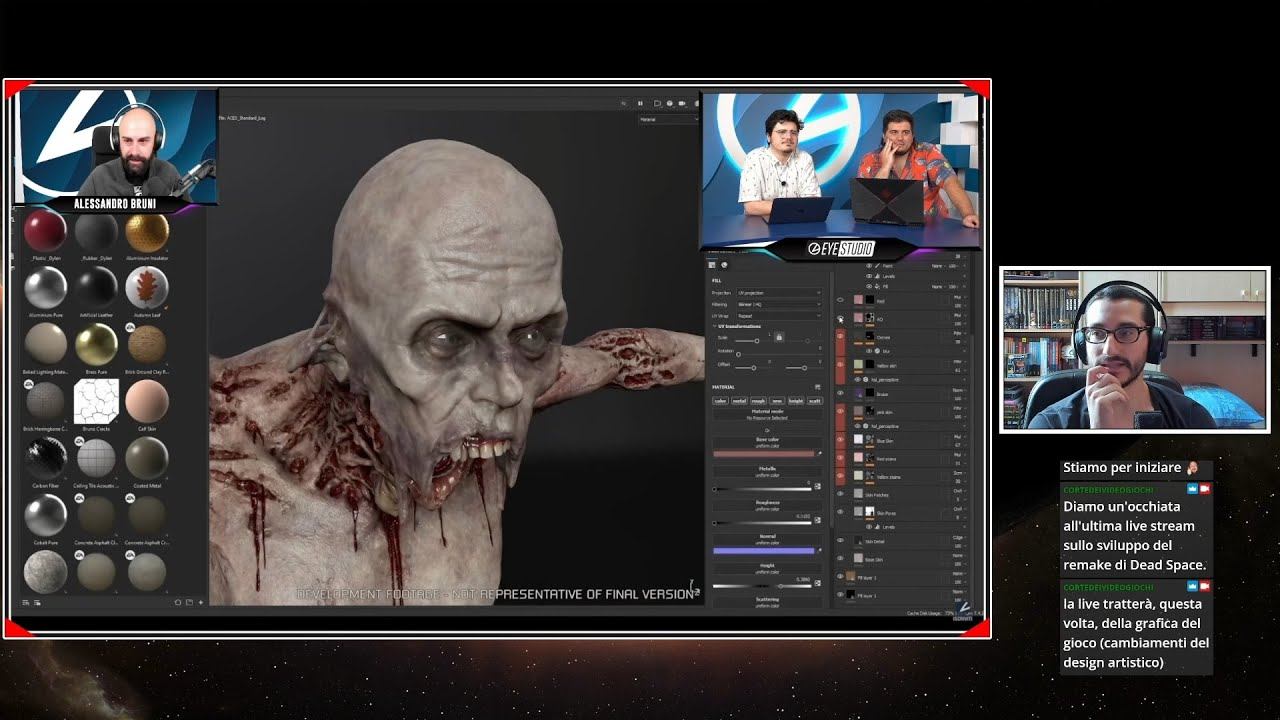Viewport: 1280px width, 720px height.
Task: Open the Filtering dropdown
Action: (x=779, y=304)
